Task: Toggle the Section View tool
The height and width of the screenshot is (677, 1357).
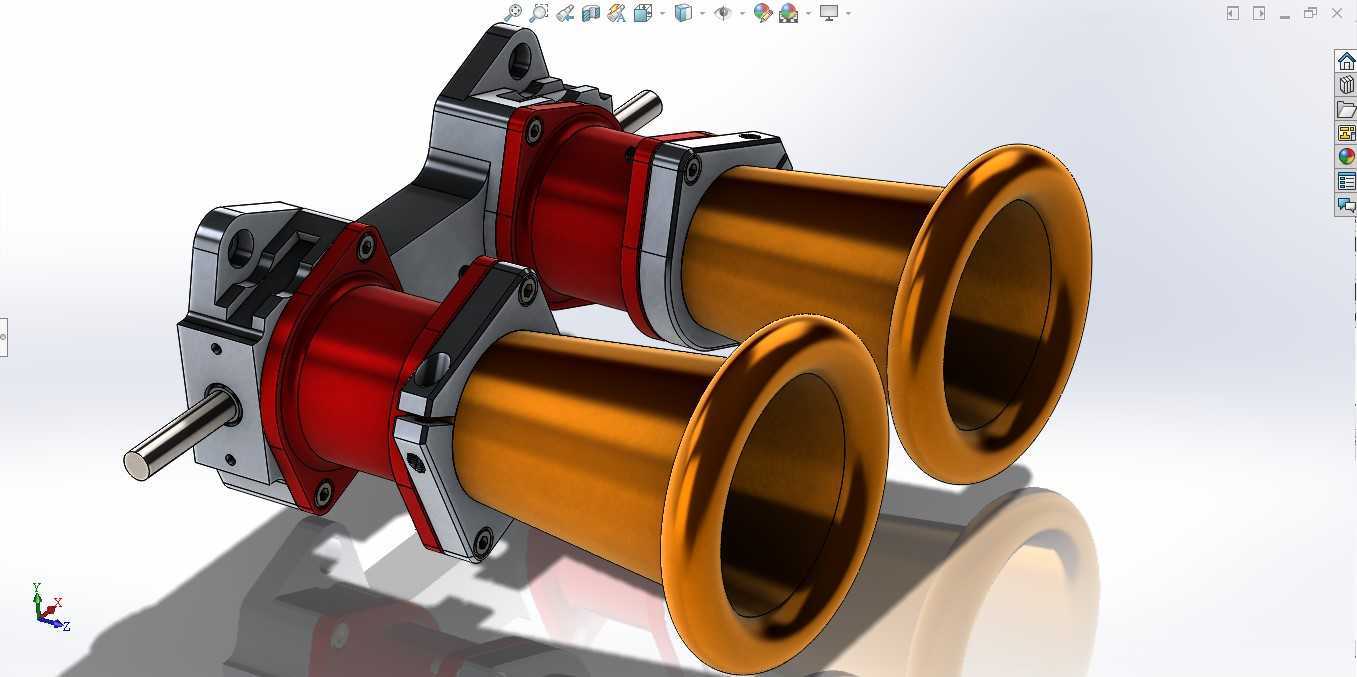Action: (591, 13)
